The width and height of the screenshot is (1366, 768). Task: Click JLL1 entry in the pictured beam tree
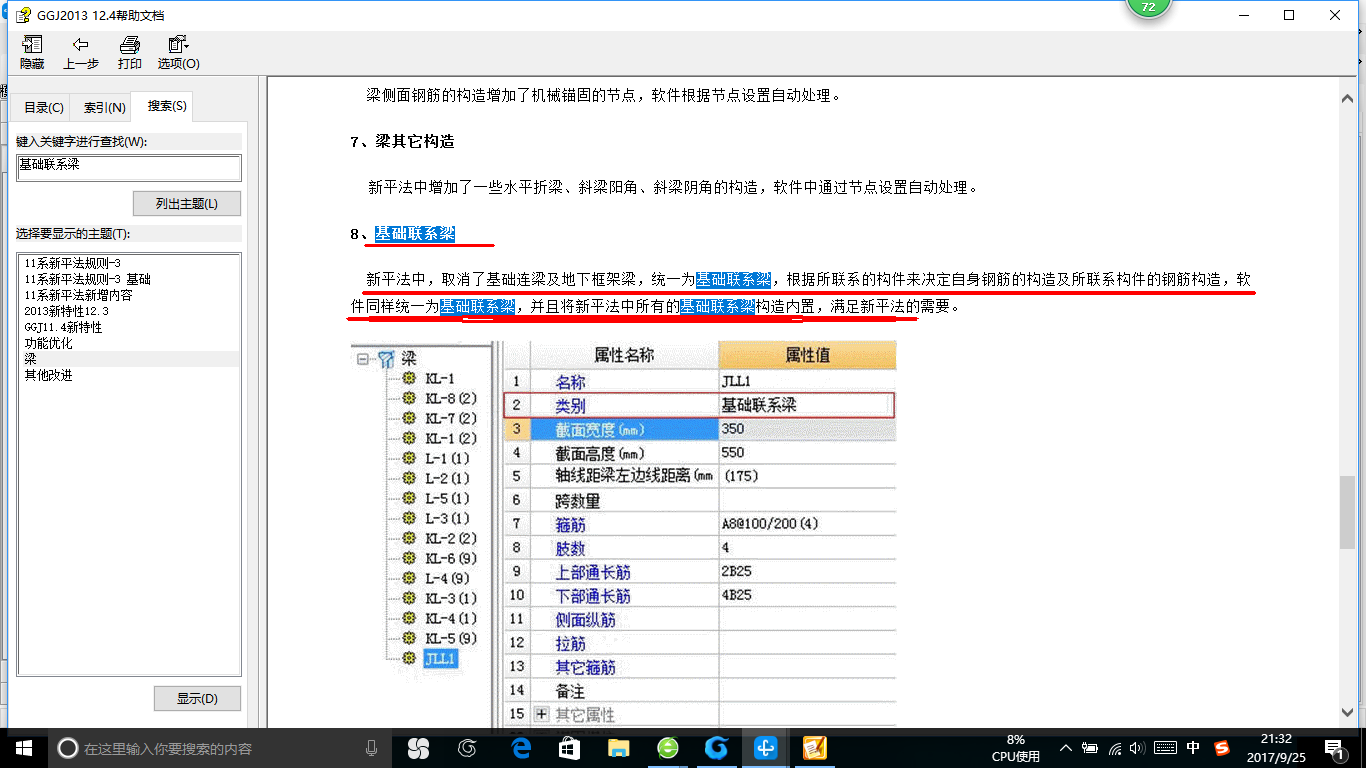coord(440,658)
